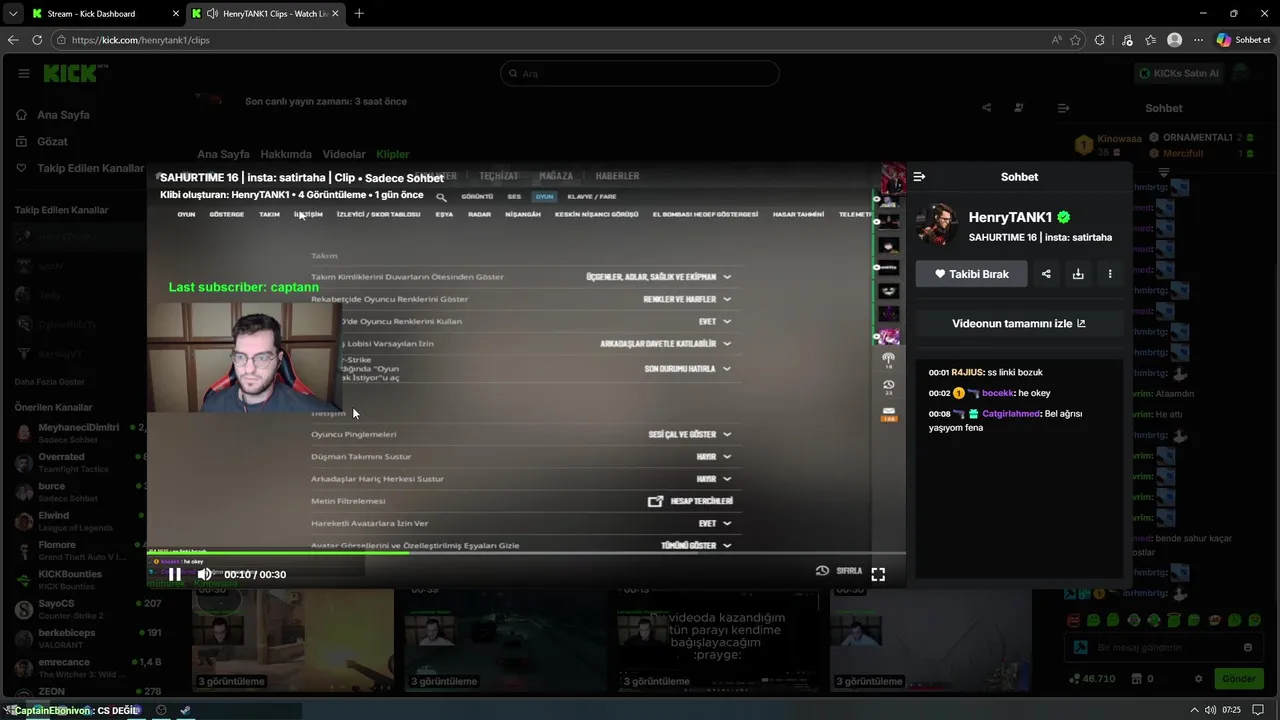Pause the clip playback
The image size is (1280, 720).
pos(175,574)
